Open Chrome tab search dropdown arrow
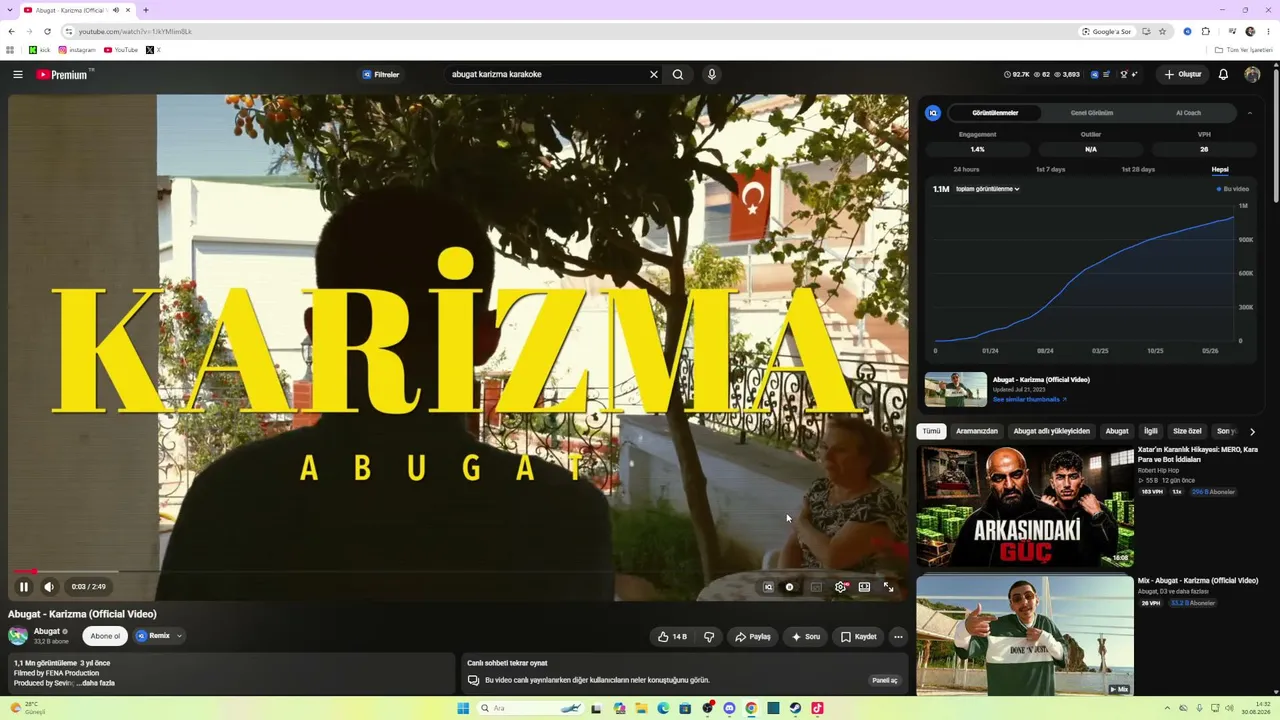1280x720 pixels. (x=10, y=10)
